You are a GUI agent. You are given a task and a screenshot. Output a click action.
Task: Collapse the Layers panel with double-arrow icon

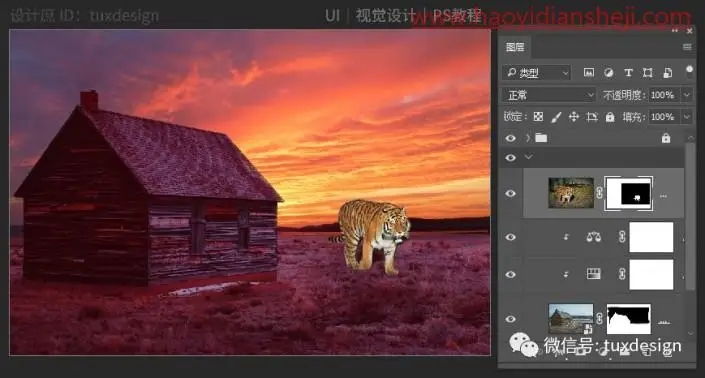pos(675,31)
